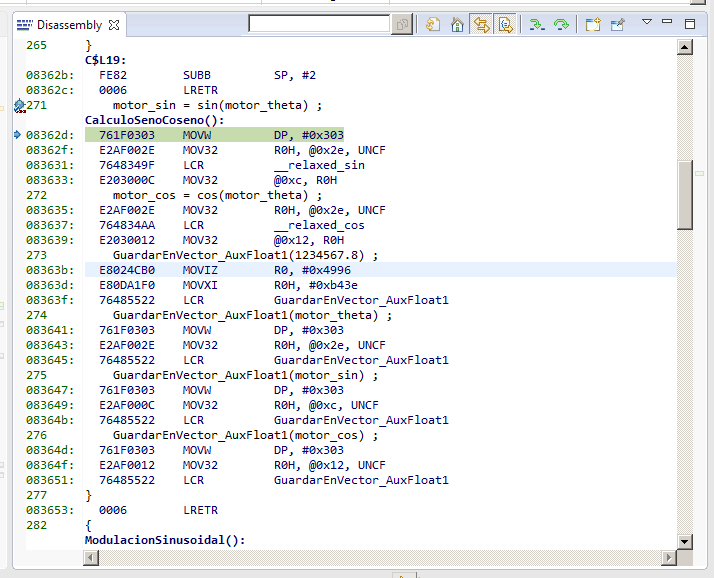Click the breakpoint marker at line 271

pyautogui.click(x=20, y=106)
